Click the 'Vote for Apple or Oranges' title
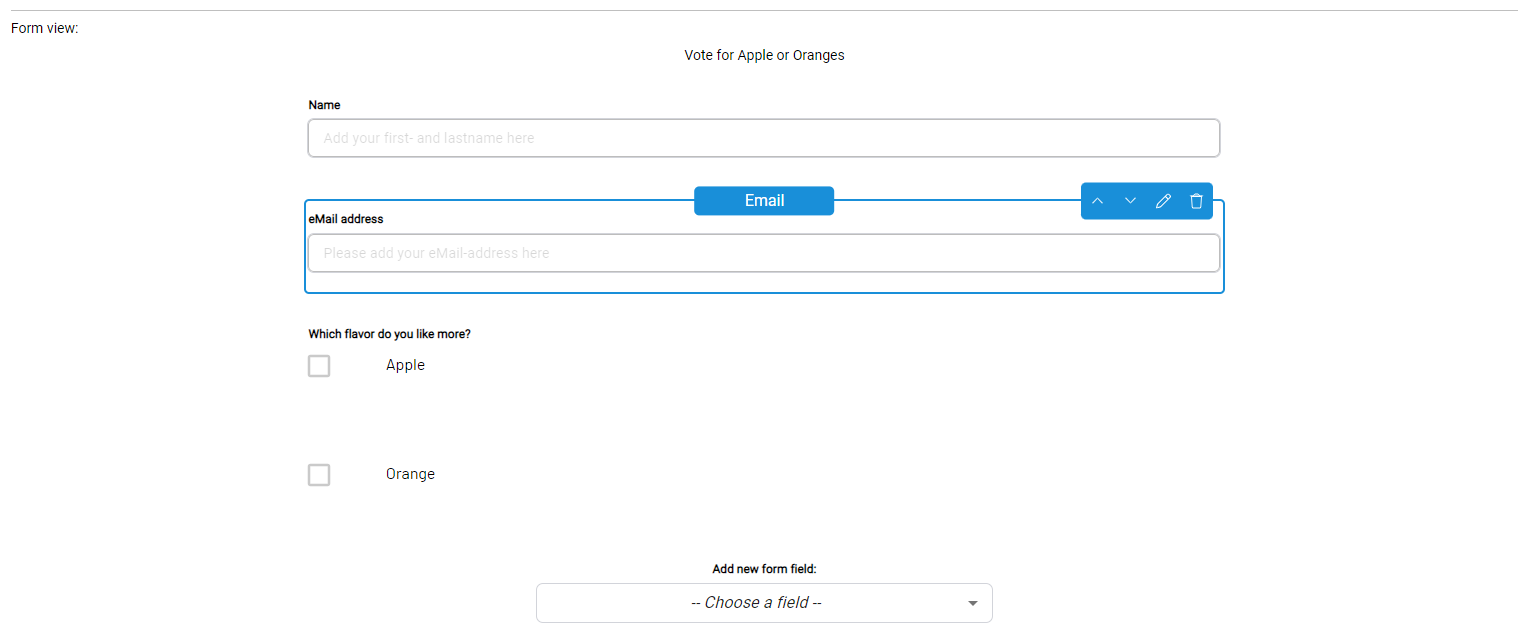This screenshot has width=1533, height=641. pyautogui.click(x=764, y=55)
